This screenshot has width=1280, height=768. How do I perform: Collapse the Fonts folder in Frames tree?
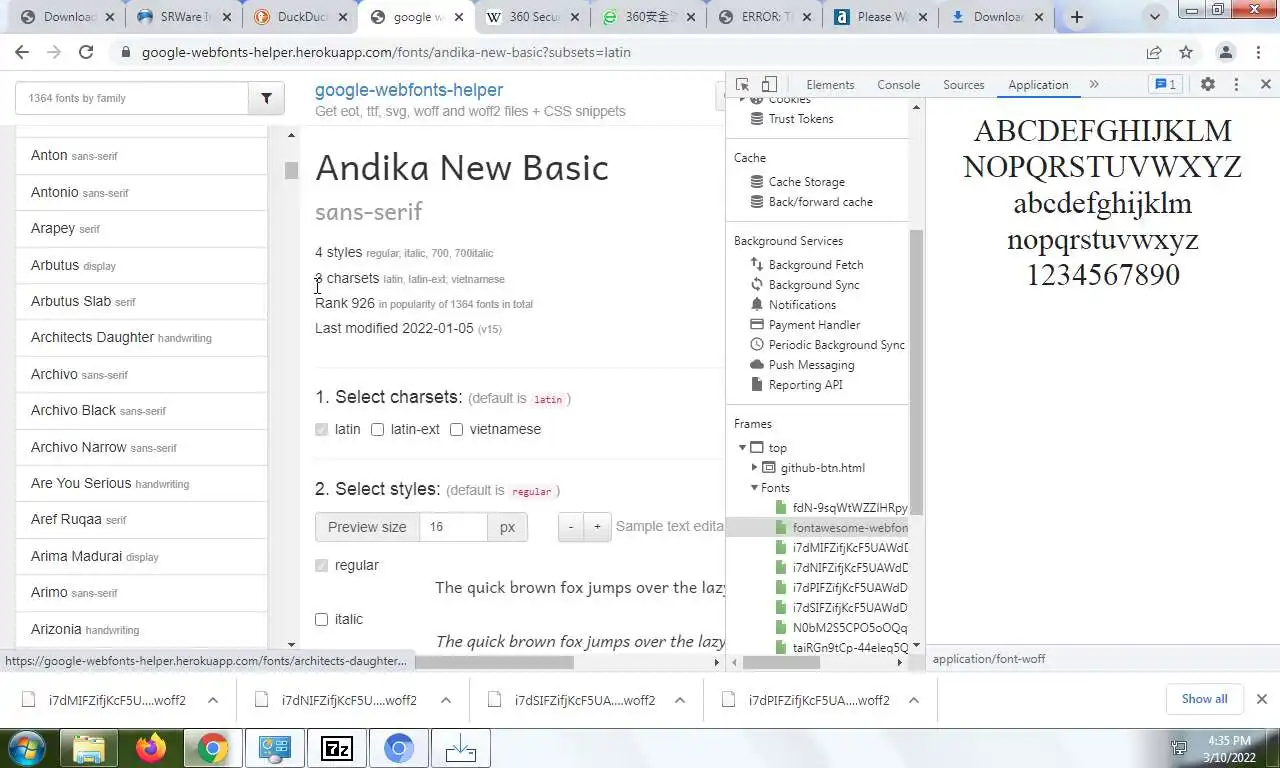coord(755,488)
